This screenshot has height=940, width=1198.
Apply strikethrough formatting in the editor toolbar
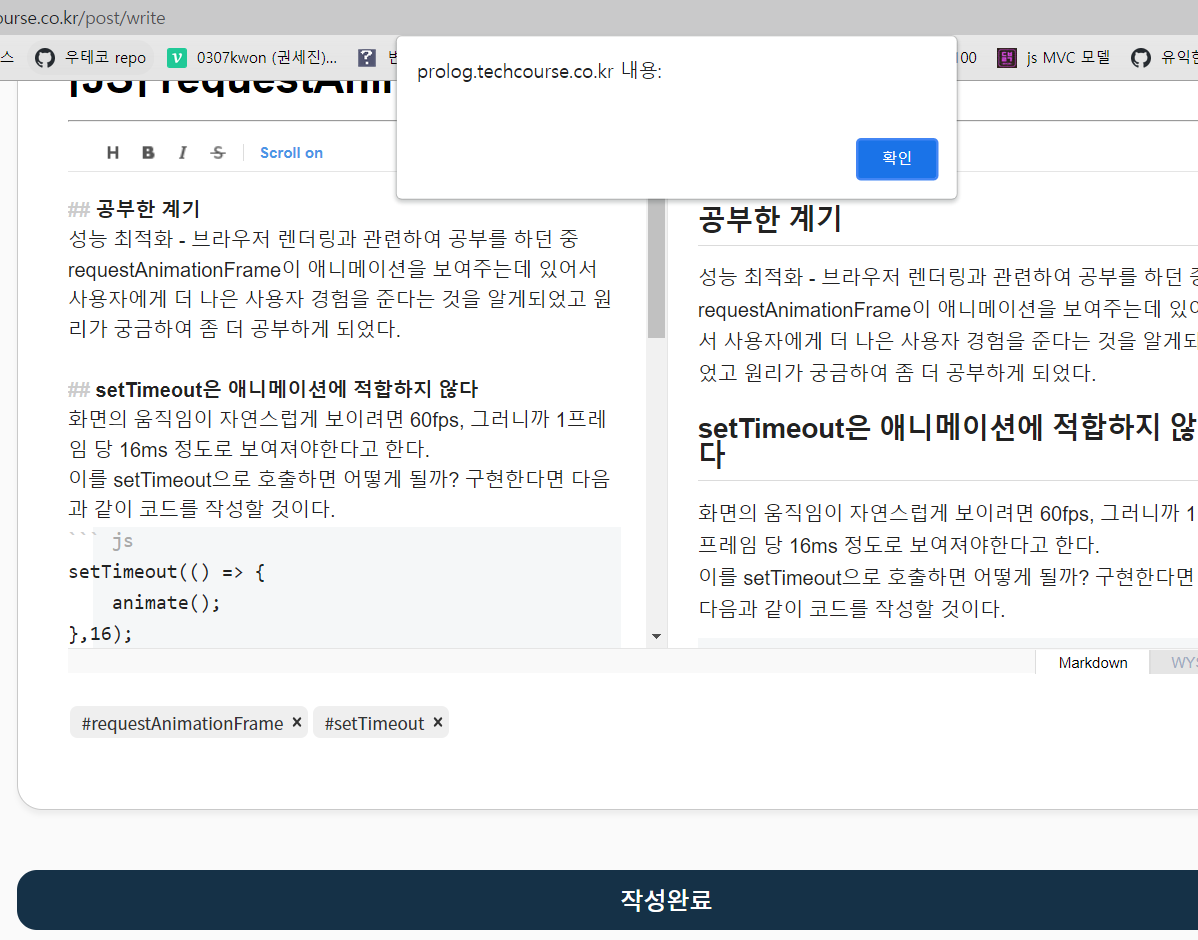coord(217,152)
